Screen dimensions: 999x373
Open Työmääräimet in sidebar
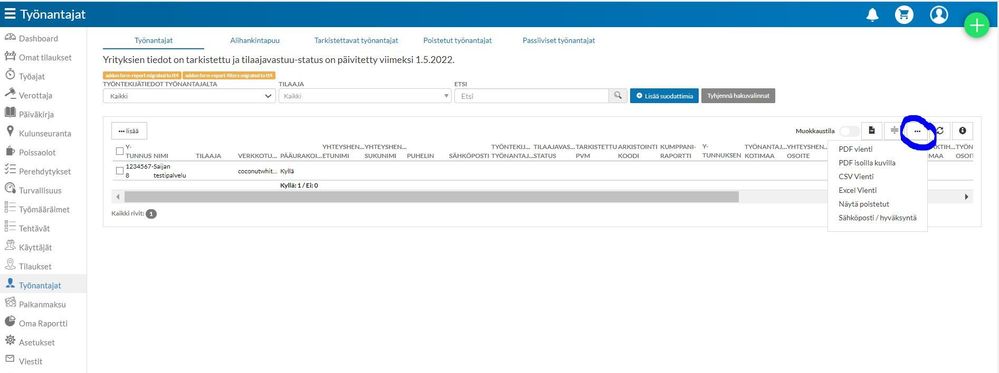pos(43,209)
